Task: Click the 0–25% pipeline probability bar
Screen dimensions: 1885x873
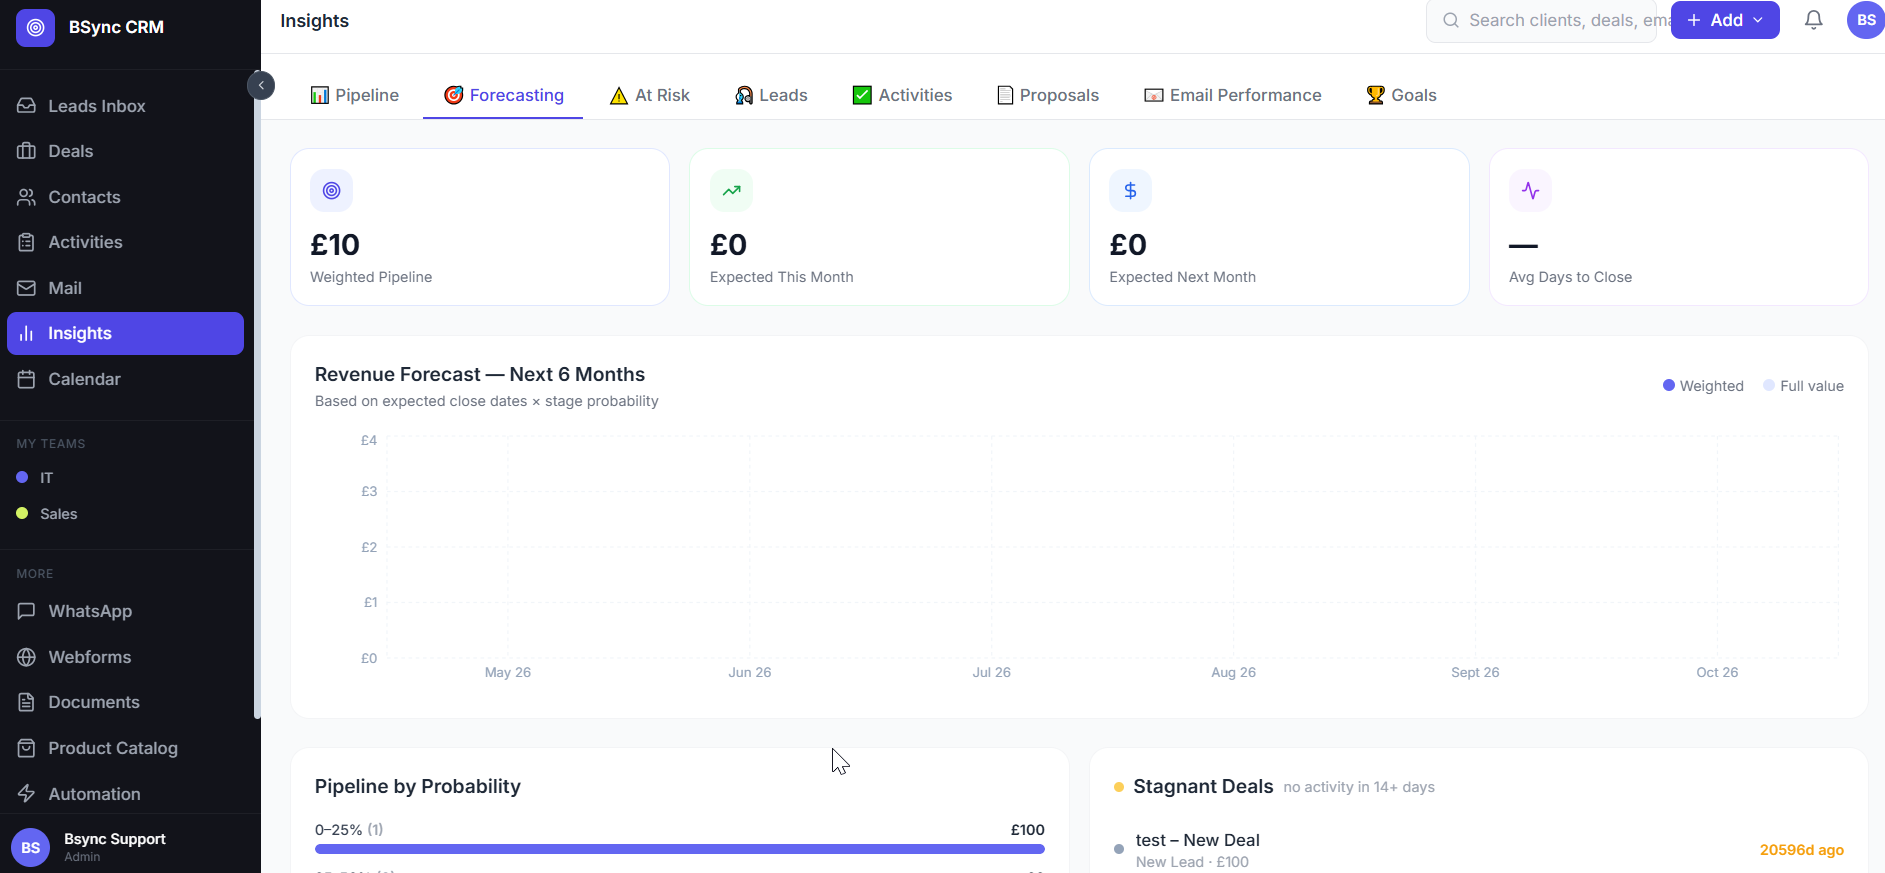Action: (x=680, y=849)
